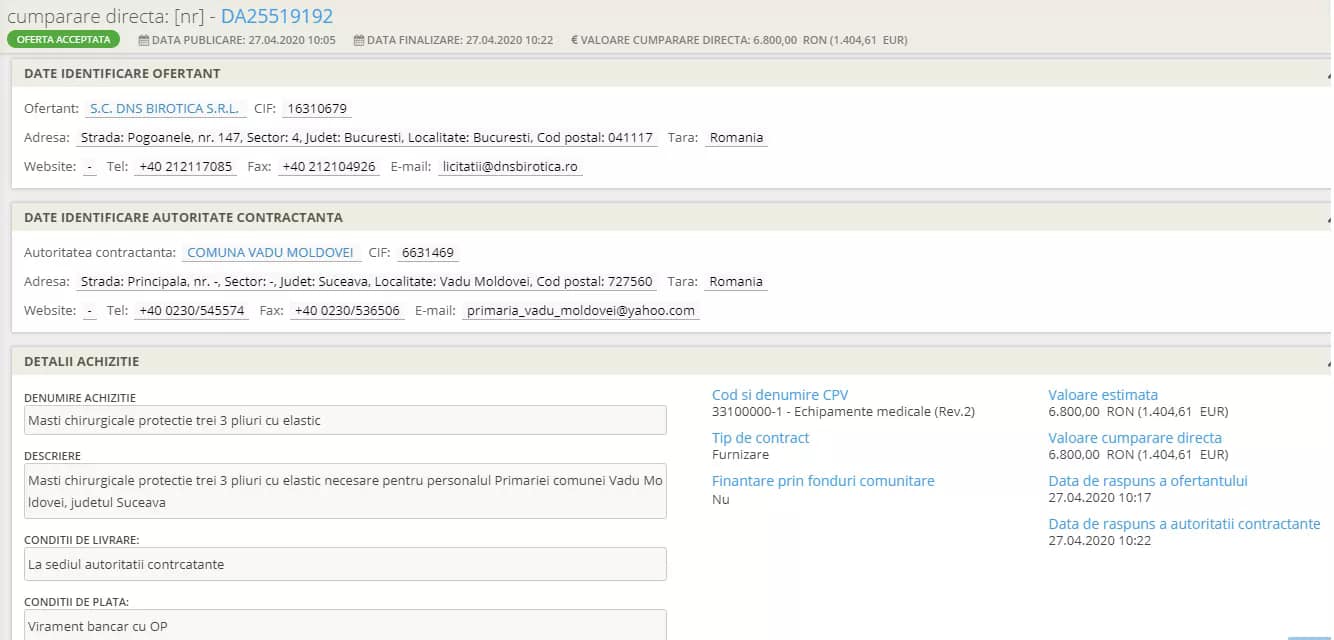Click the authority email primaria_vadu_moldovei@yahoo.com
Image resolution: width=1334 pixels, height=640 pixels.
click(x=581, y=311)
